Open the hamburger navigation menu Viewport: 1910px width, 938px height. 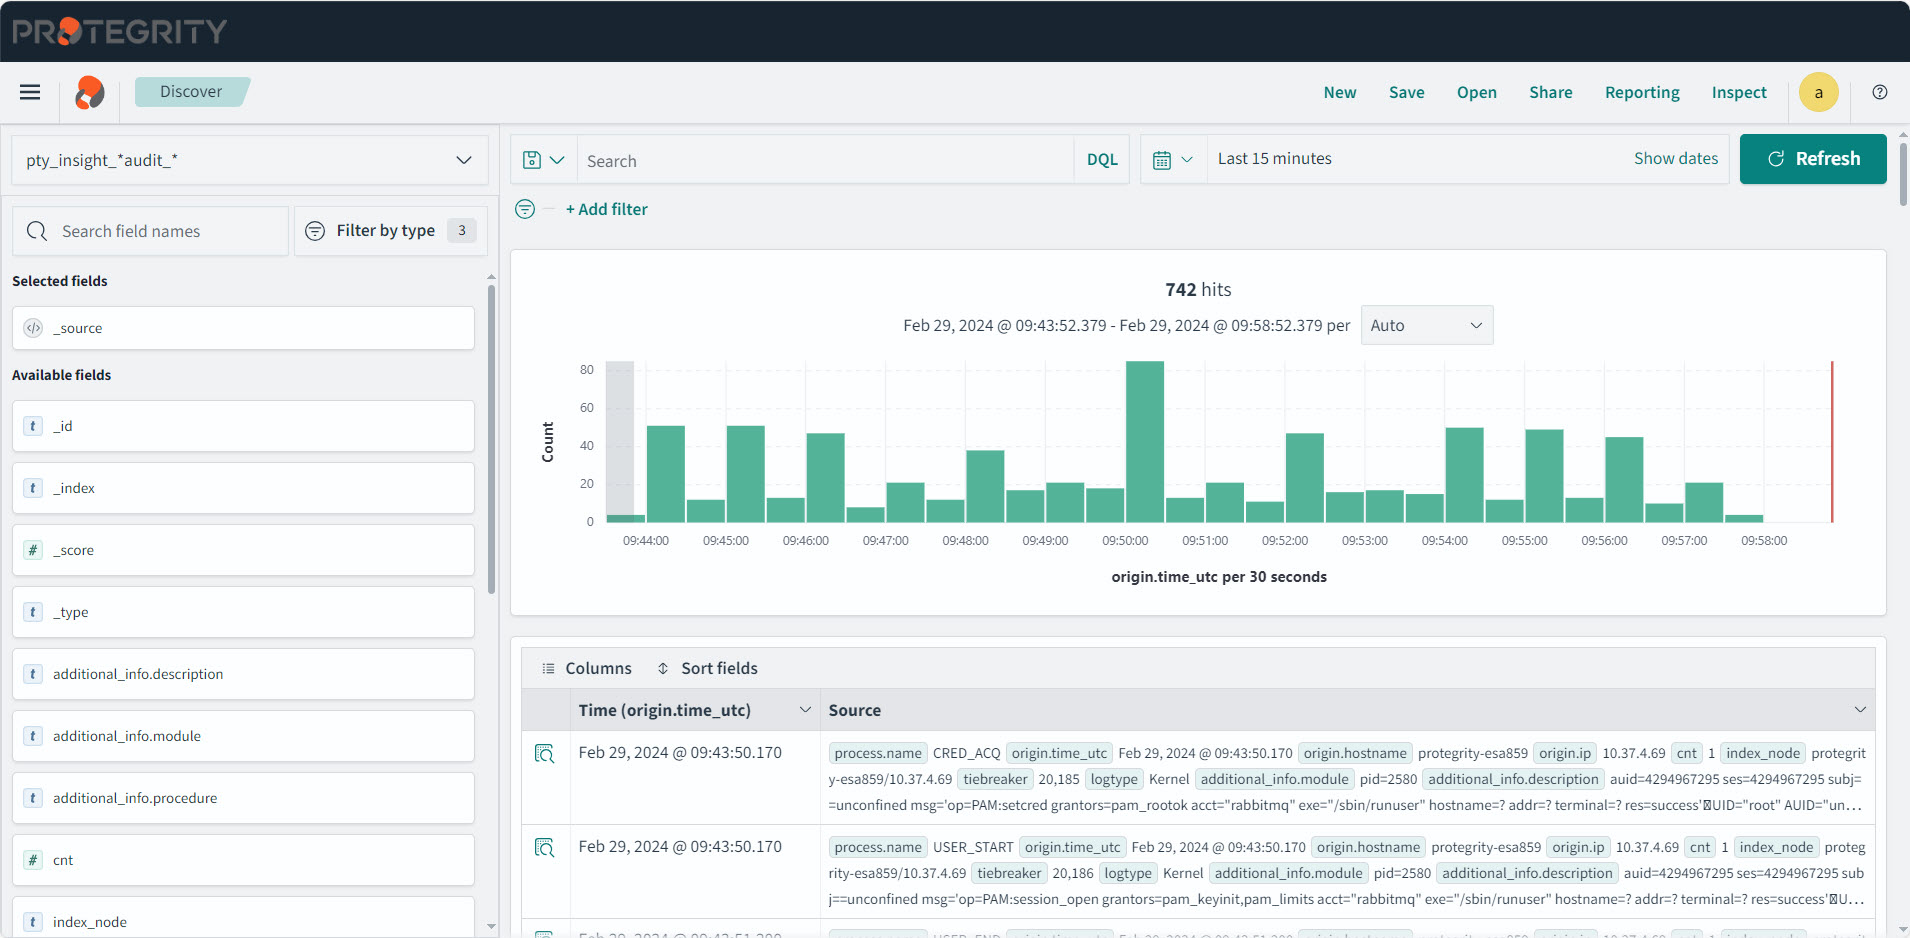(30, 92)
